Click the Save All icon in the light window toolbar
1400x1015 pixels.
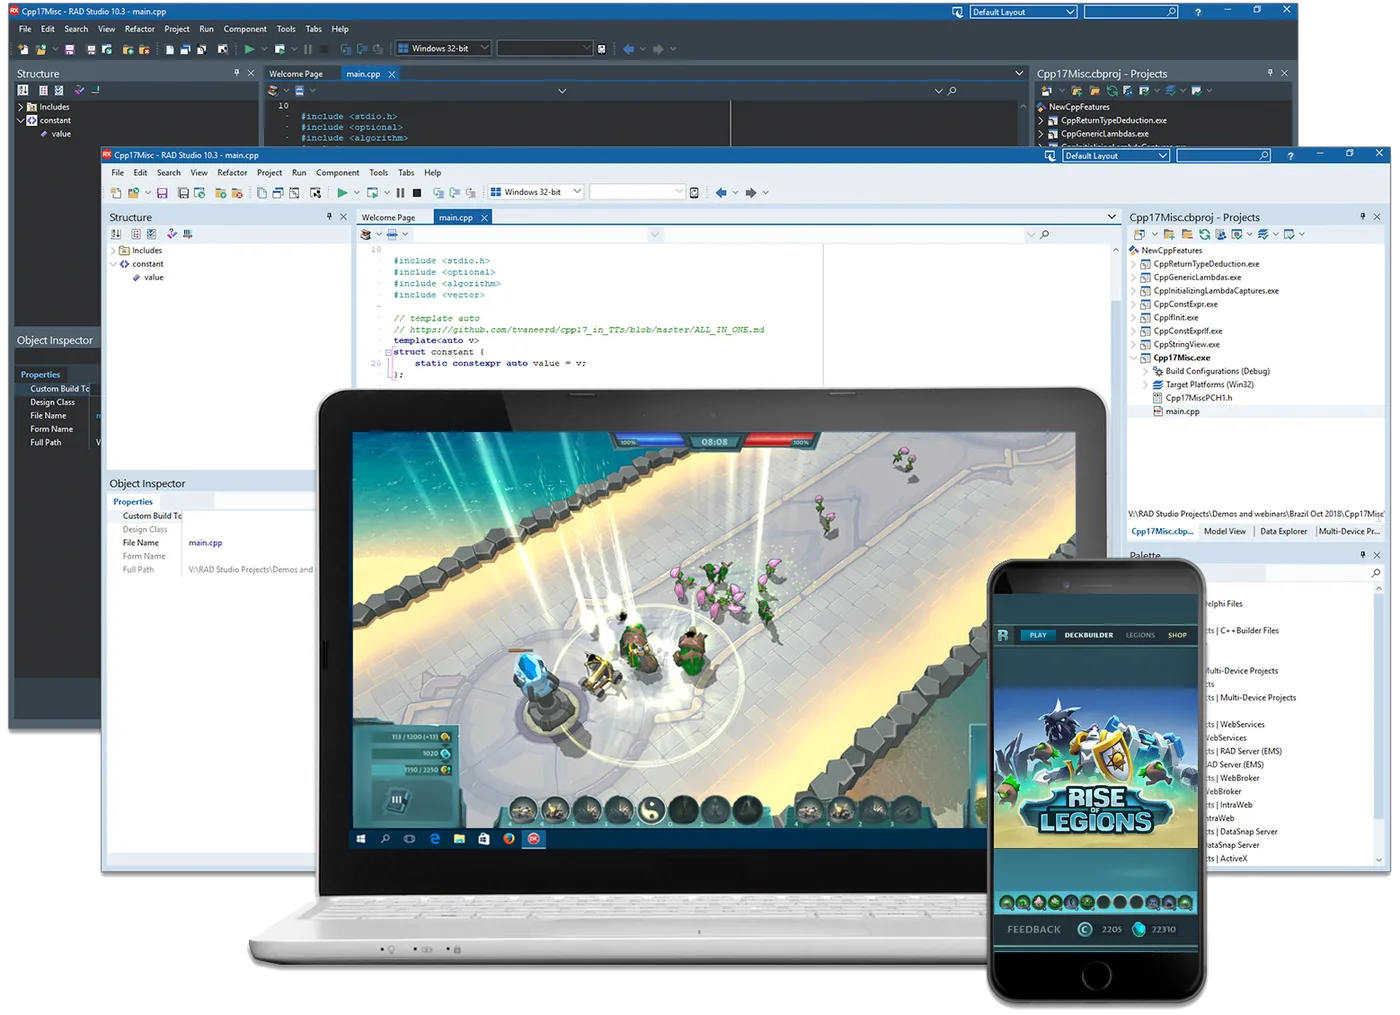(184, 192)
